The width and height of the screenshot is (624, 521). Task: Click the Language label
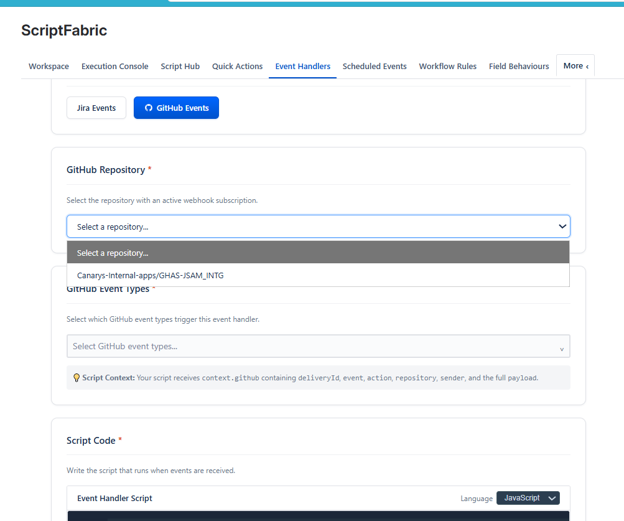pyautogui.click(x=476, y=498)
